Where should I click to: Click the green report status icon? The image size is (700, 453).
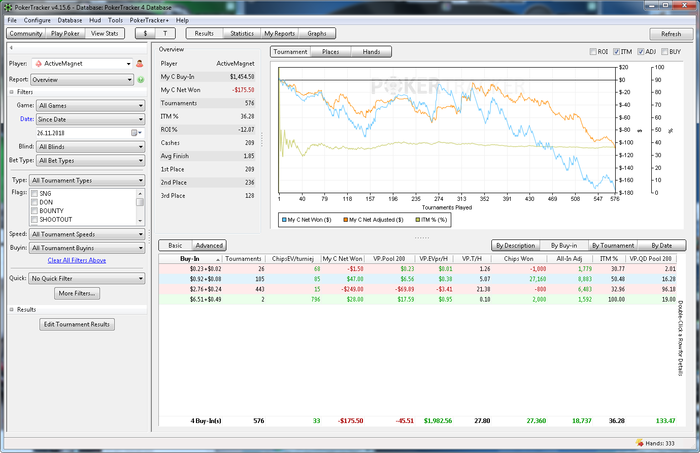pos(141,80)
